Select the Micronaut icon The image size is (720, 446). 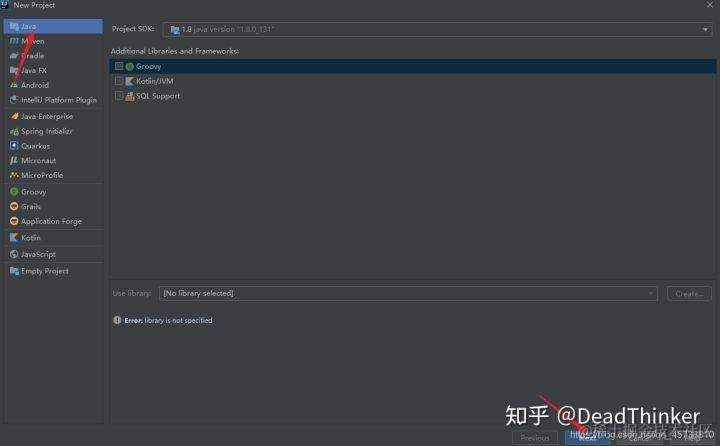pos(14,160)
